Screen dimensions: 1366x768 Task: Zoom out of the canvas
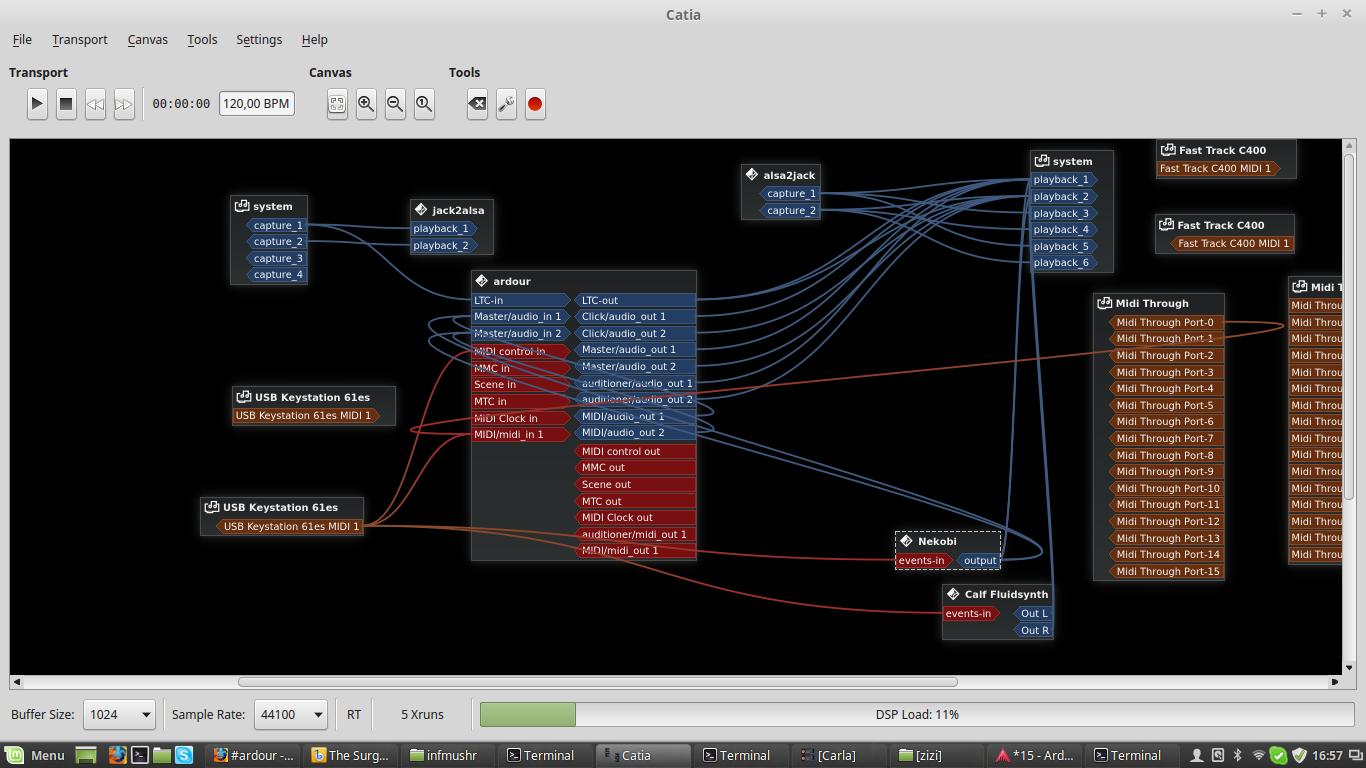click(395, 103)
